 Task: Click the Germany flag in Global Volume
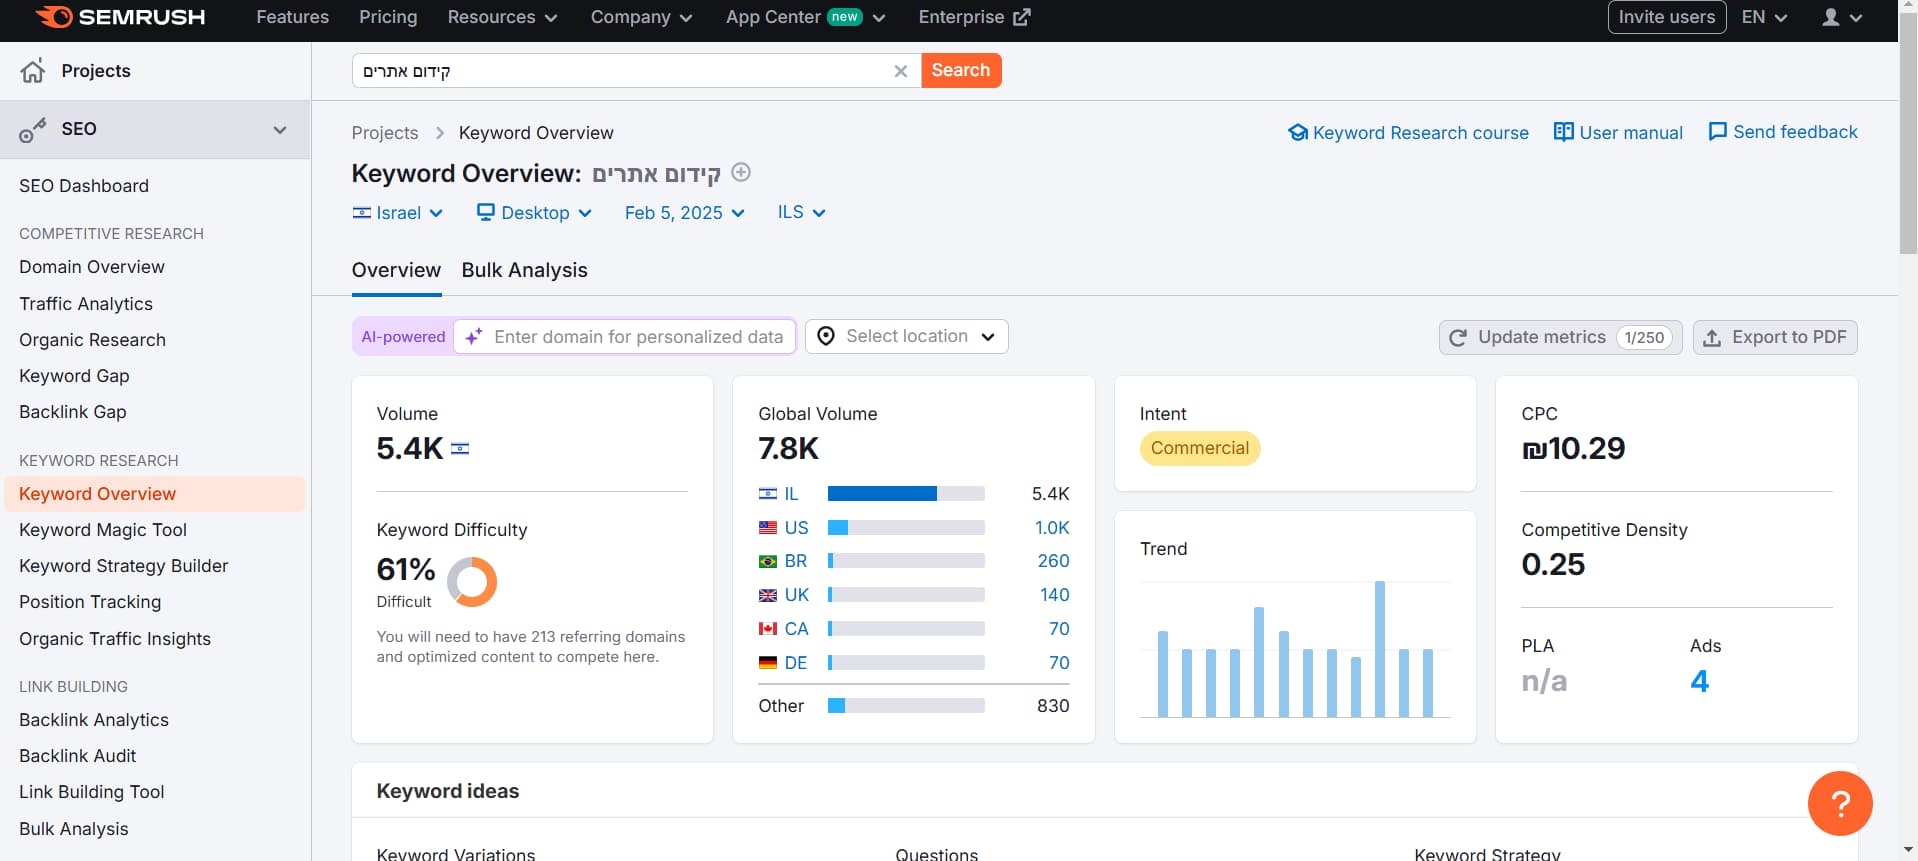[768, 663]
